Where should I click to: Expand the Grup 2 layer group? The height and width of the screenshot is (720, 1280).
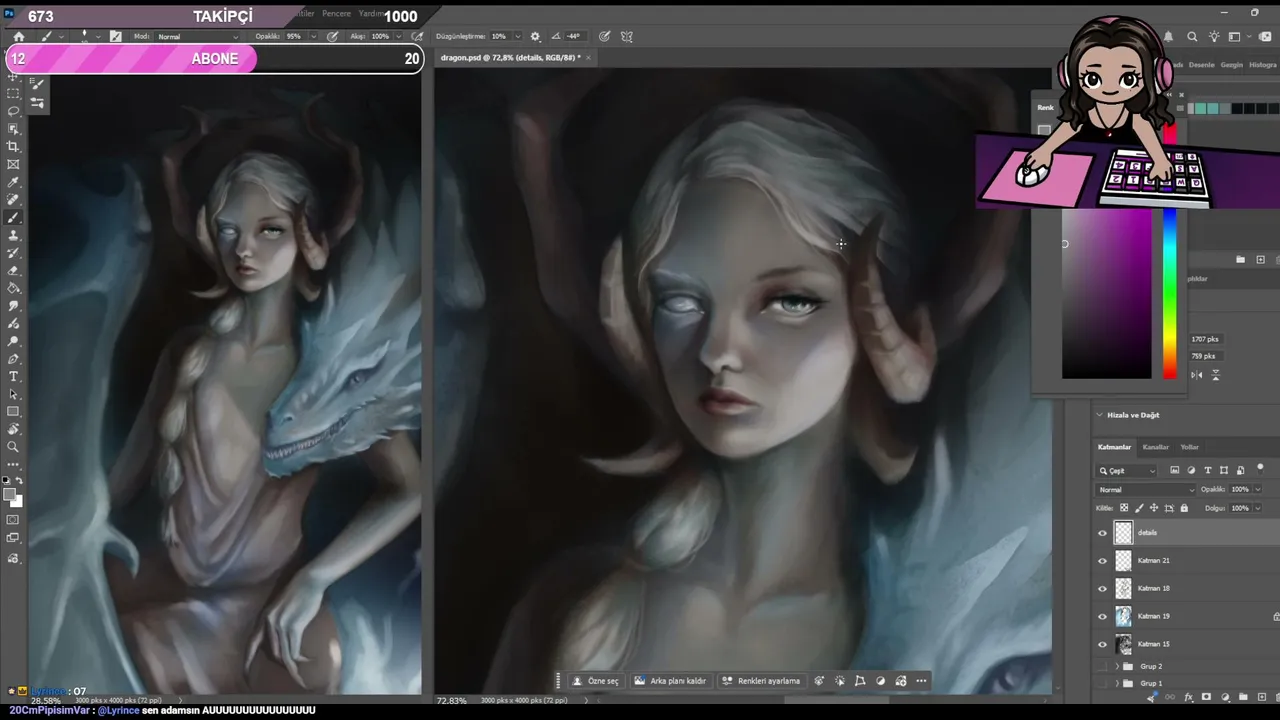pos(1117,666)
